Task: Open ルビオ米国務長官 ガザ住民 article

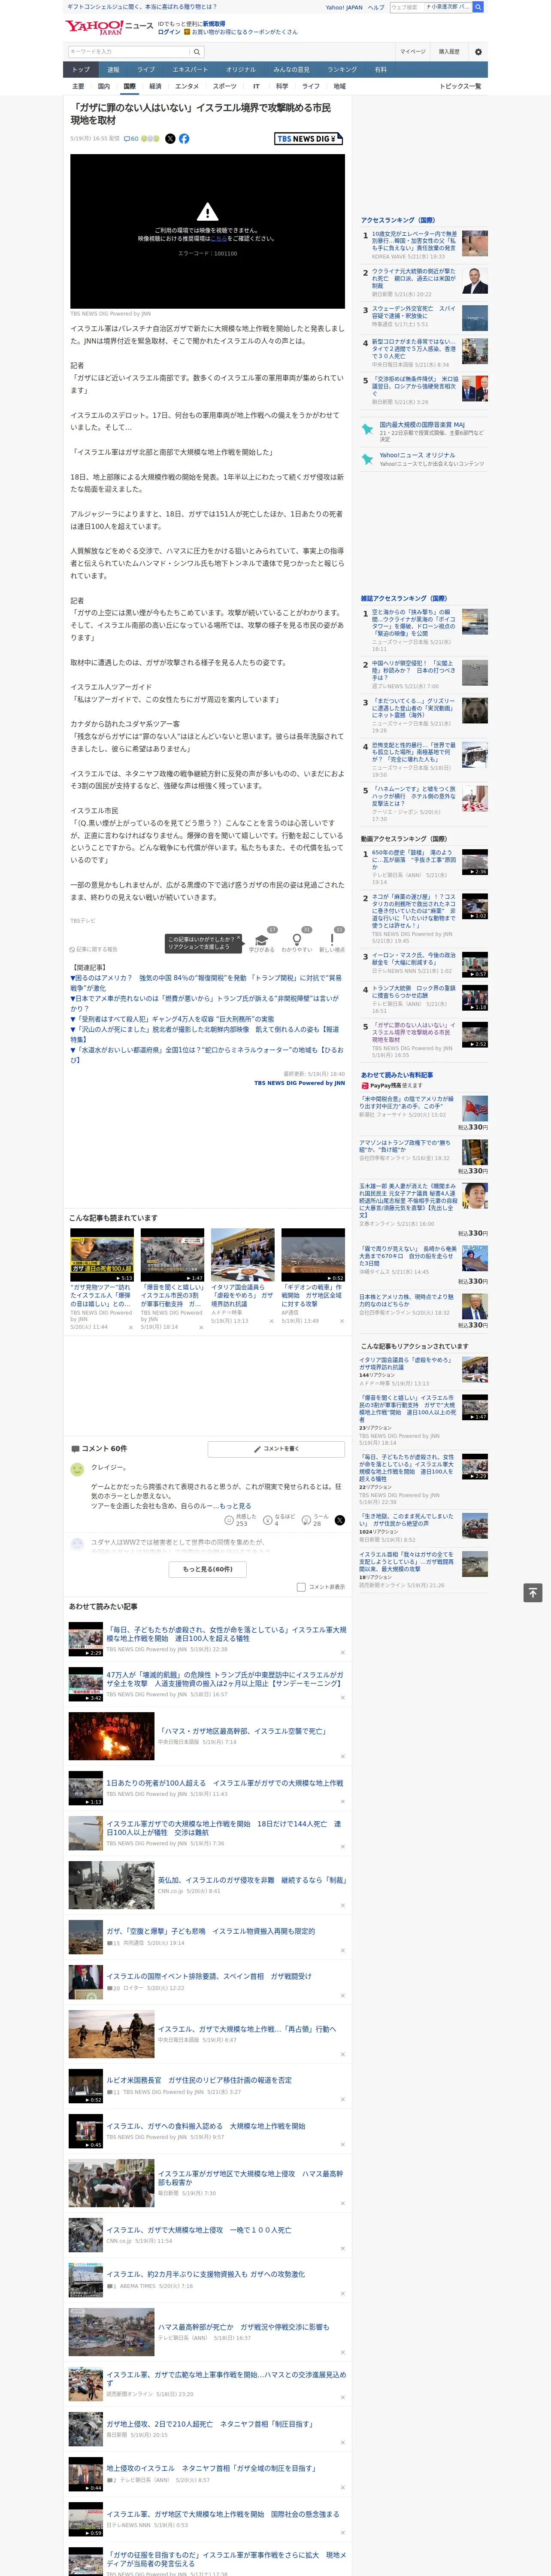Action: pos(199,2080)
